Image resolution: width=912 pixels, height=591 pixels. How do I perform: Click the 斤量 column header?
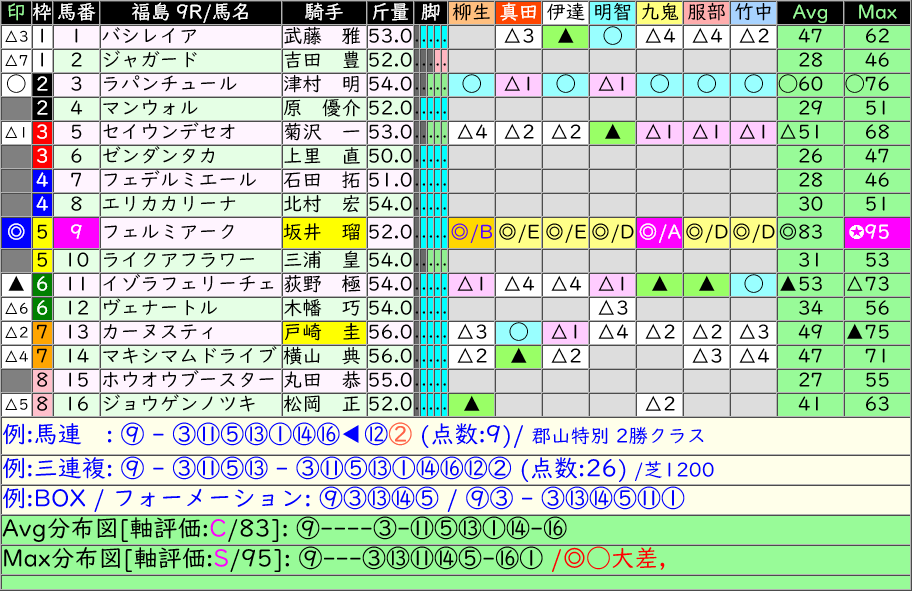(390, 12)
